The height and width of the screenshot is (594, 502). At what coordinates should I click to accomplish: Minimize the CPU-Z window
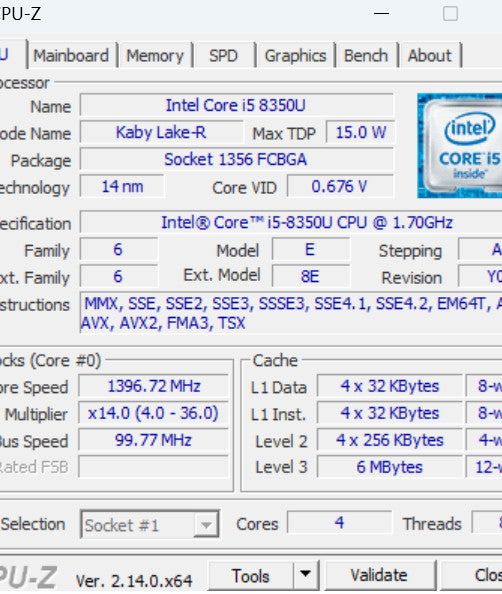381,14
